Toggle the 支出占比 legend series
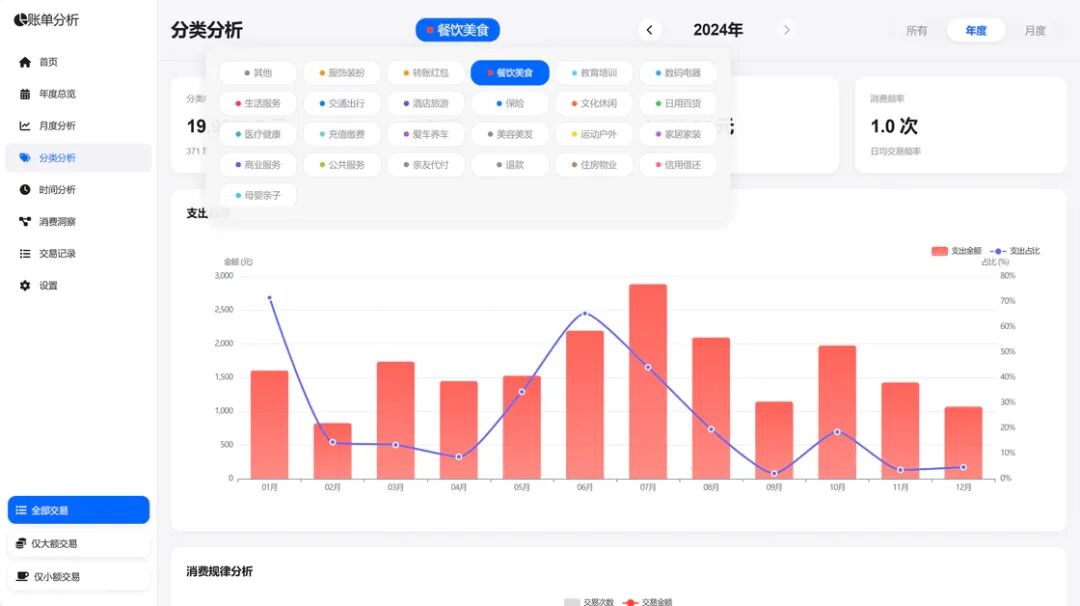This screenshot has height=606, width=1080. [1015, 251]
